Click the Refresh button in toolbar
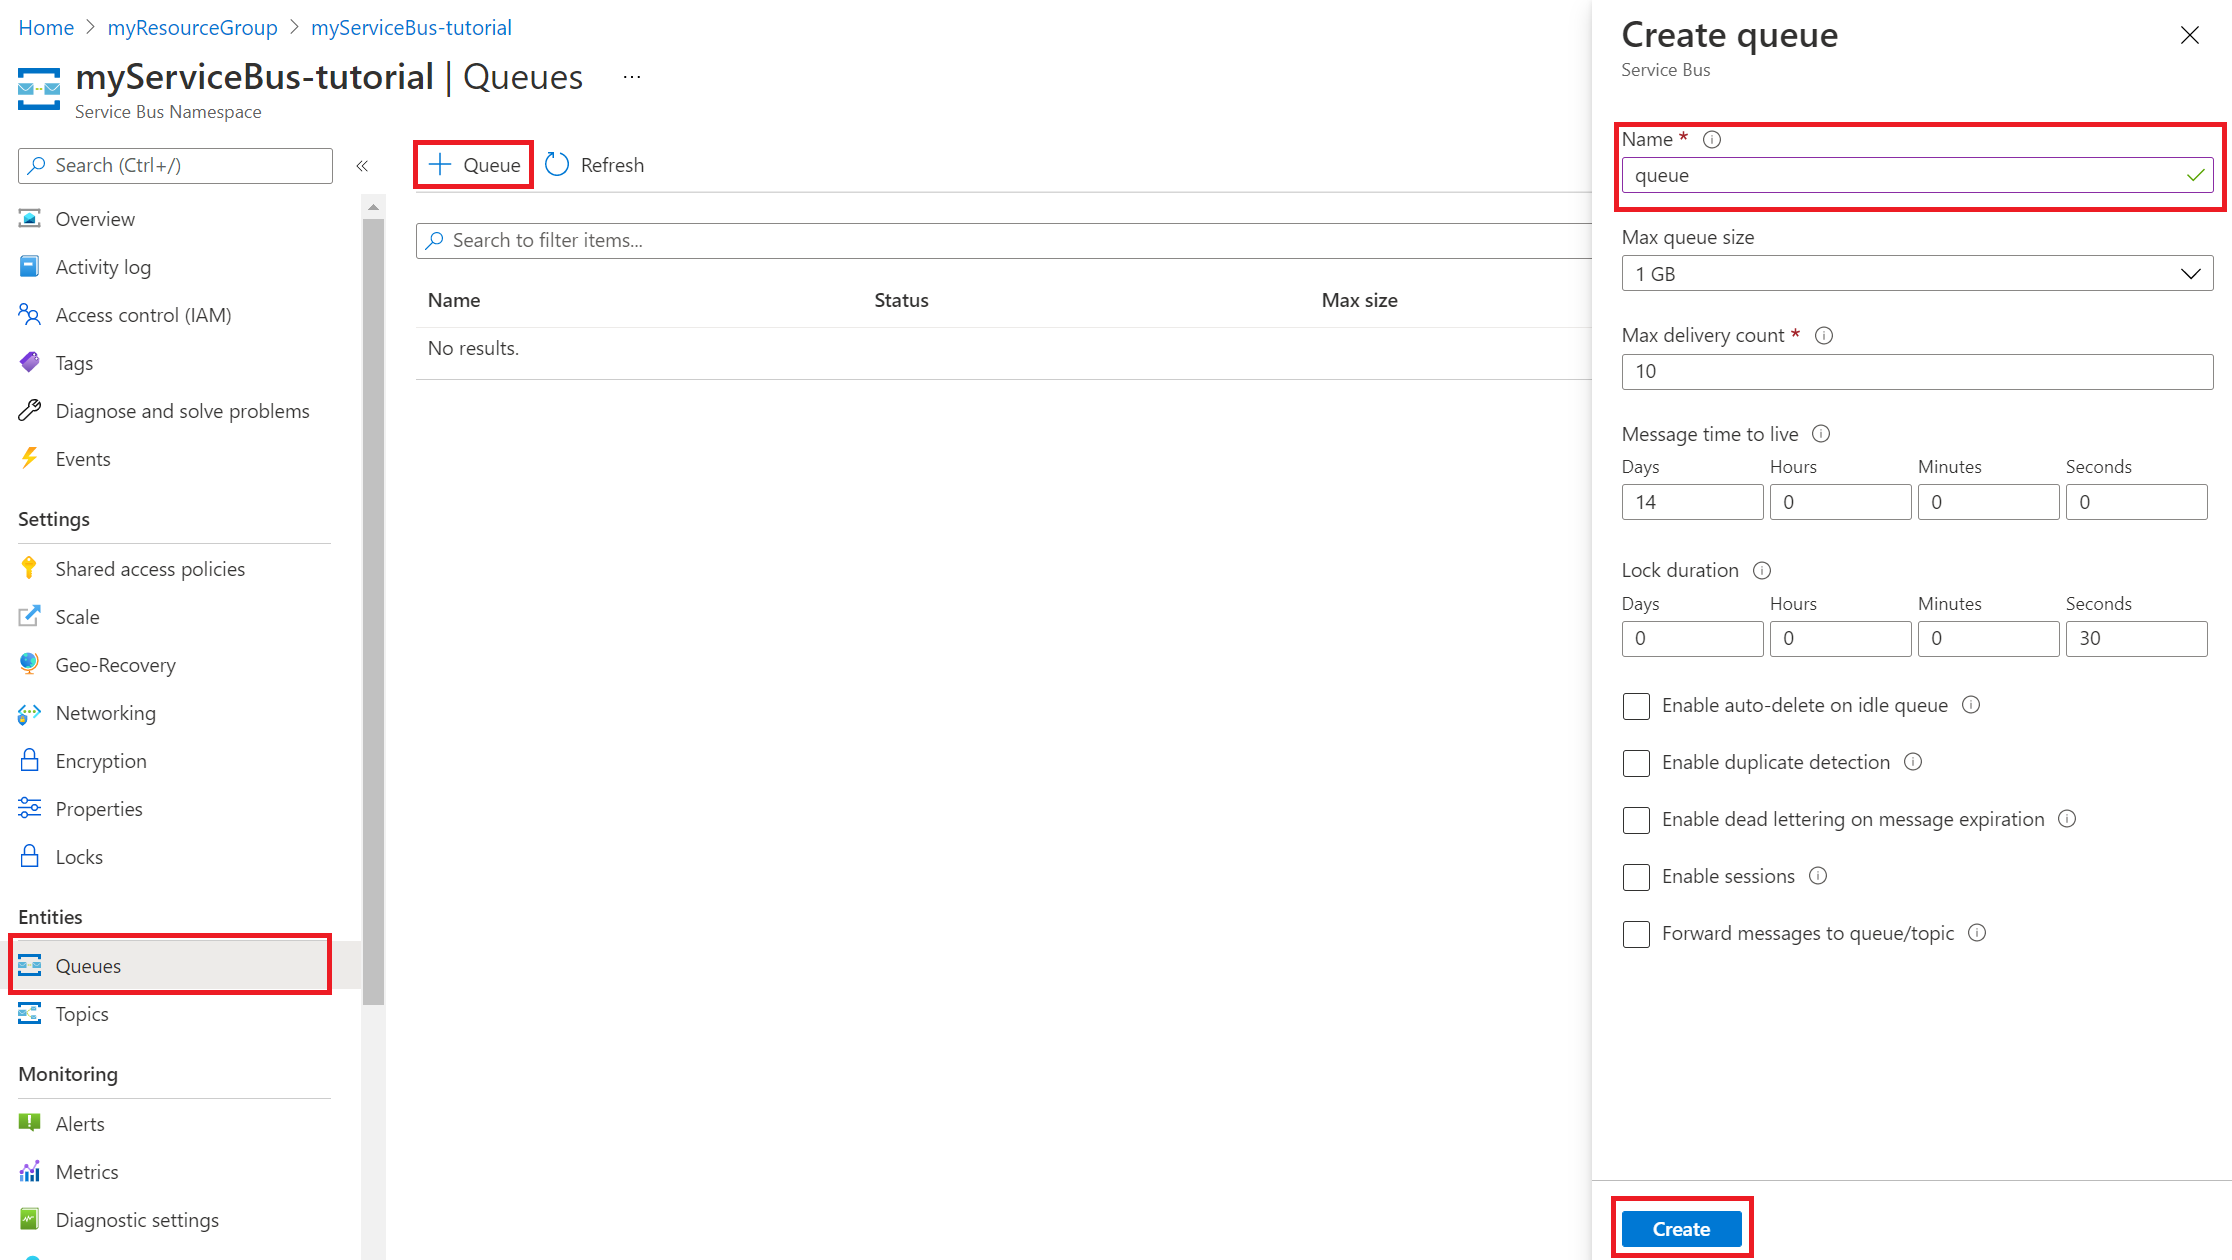 click(596, 164)
